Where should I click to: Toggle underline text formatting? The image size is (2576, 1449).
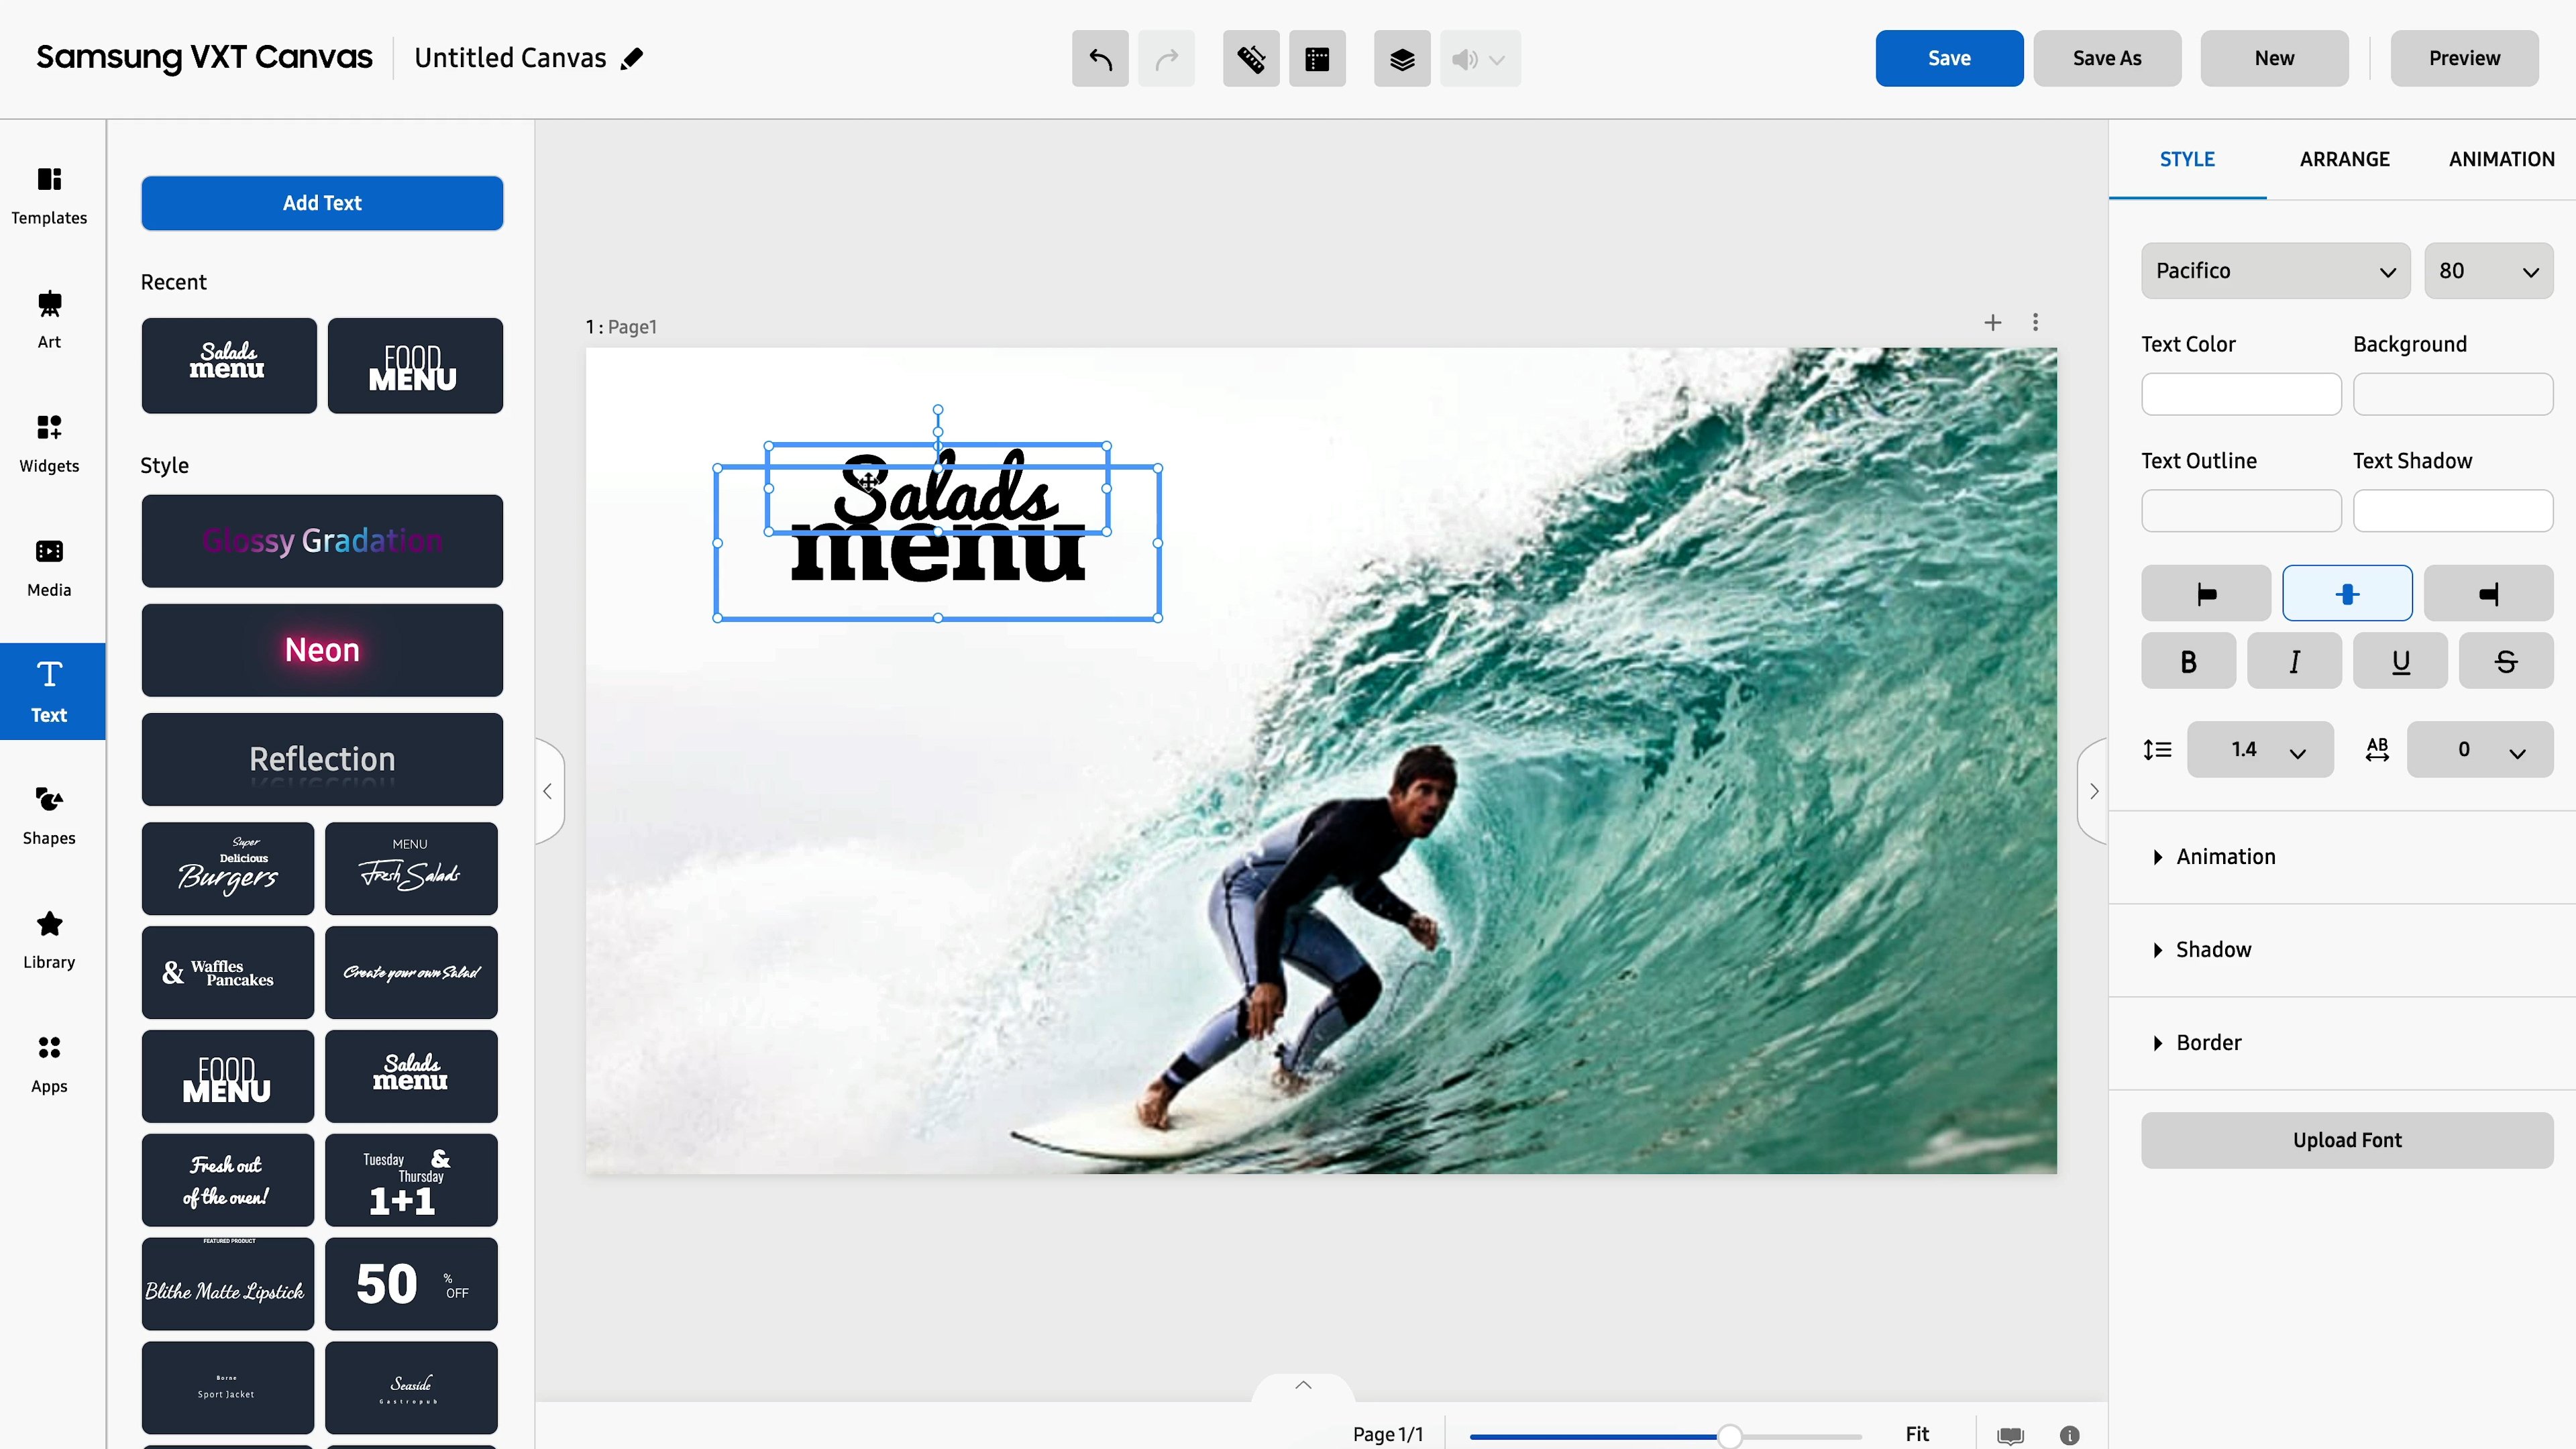2400,661
